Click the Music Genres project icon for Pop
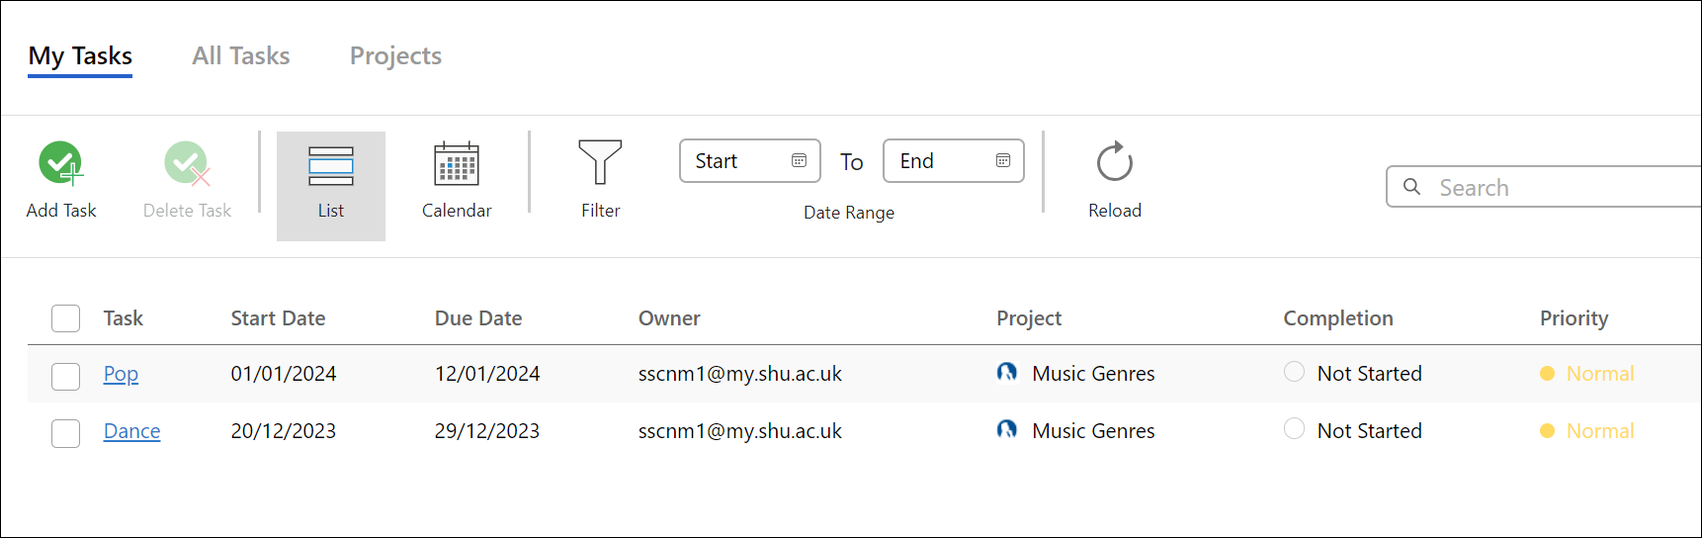1702x538 pixels. [1007, 372]
